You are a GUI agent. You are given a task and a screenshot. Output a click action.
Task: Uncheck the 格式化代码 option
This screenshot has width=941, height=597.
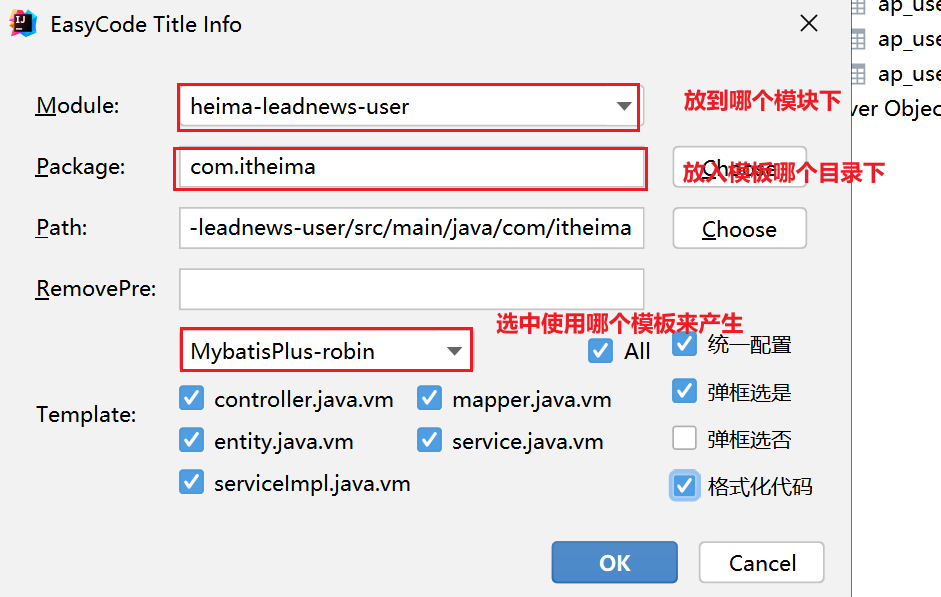[x=685, y=486]
